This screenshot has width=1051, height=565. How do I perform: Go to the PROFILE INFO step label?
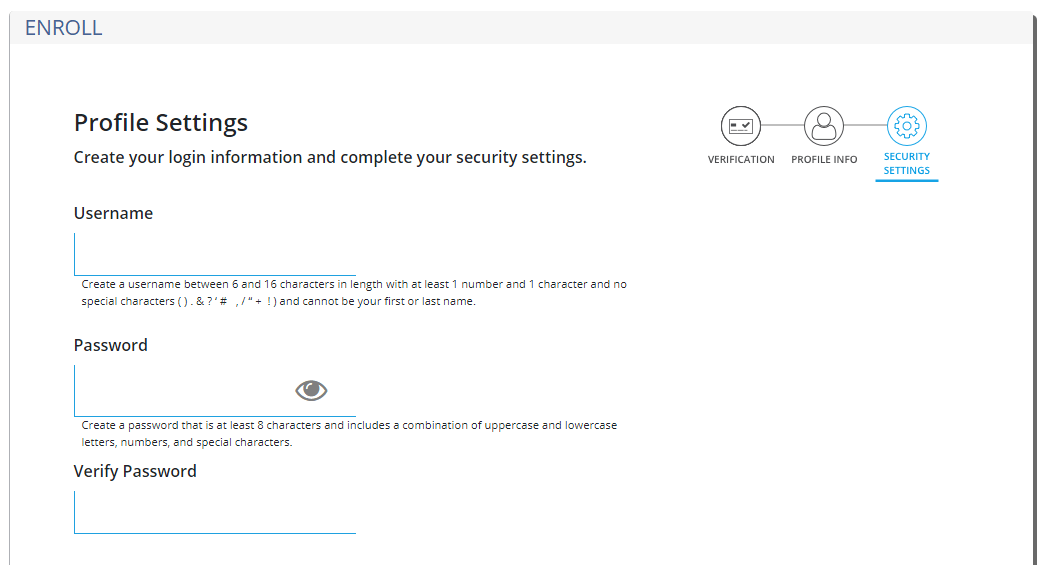click(x=824, y=160)
